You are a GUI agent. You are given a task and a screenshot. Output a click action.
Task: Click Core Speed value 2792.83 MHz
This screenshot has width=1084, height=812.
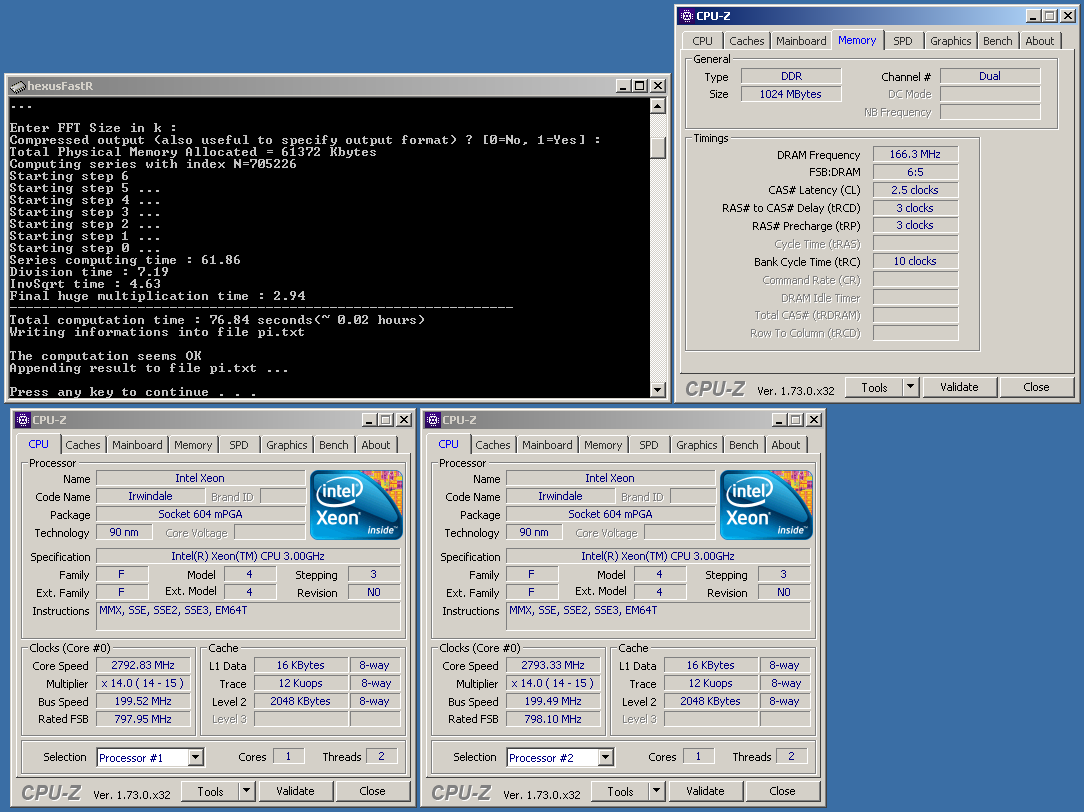[x=143, y=665]
